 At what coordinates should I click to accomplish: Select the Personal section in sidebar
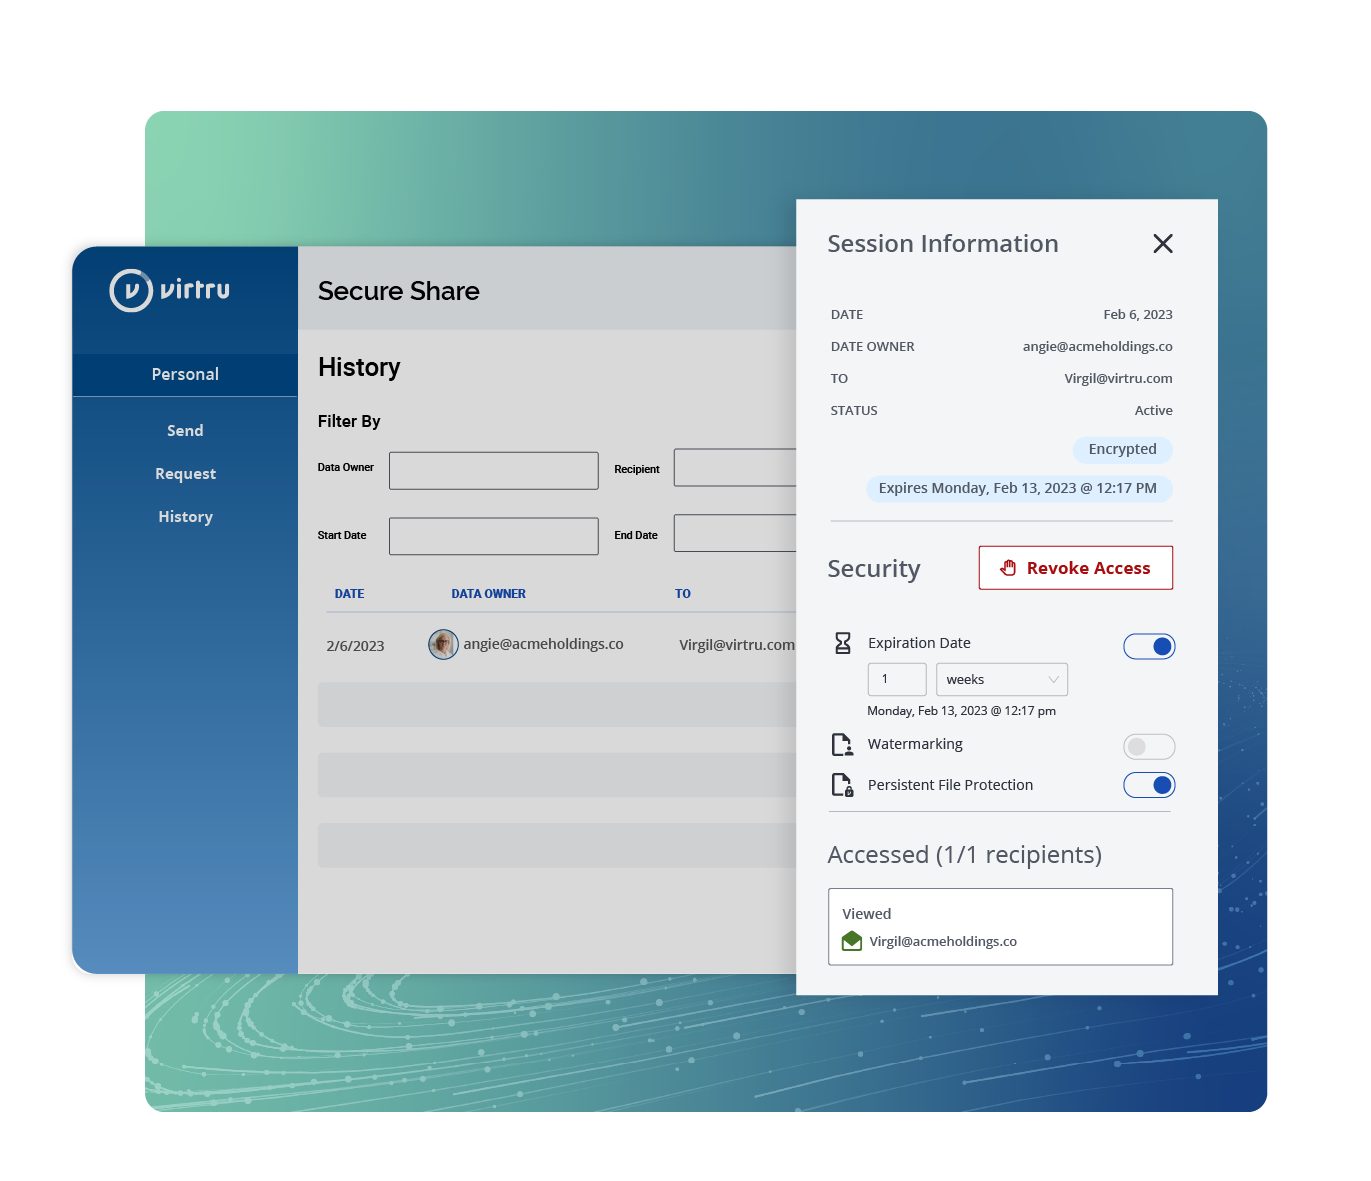[x=185, y=374]
